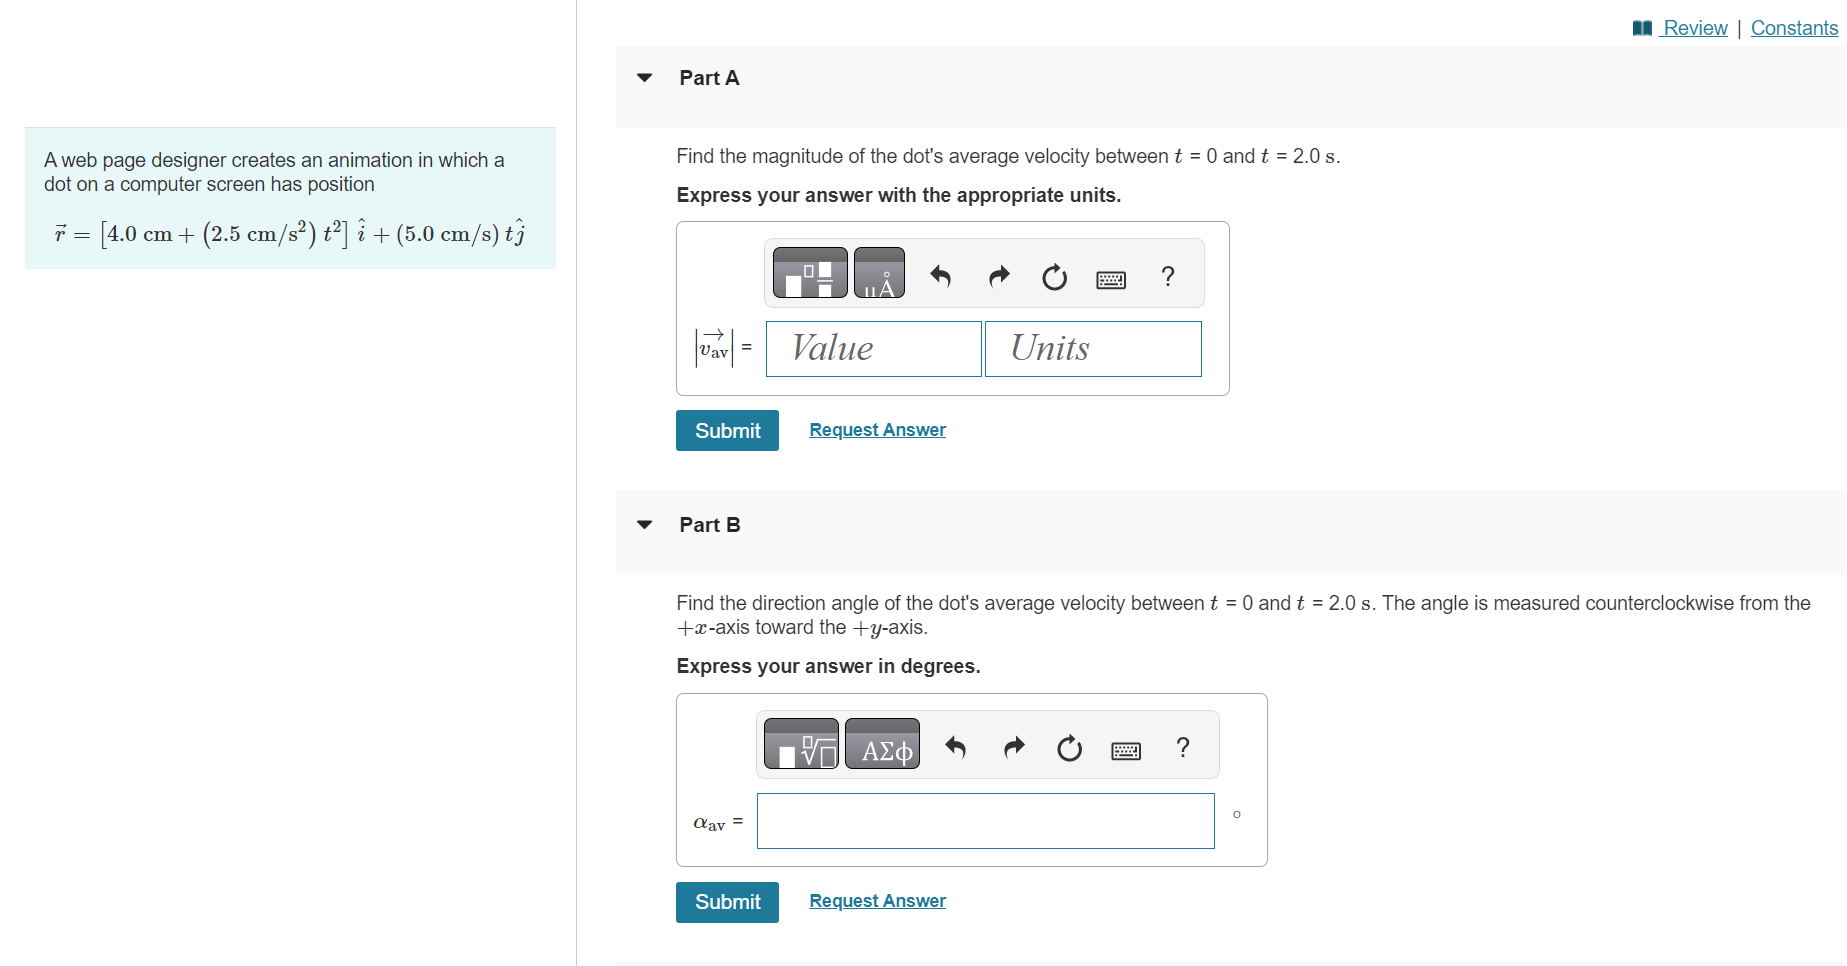Click Request Answer for Part A
This screenshot has width=1847, height=966.
click(x=877, y=430)
